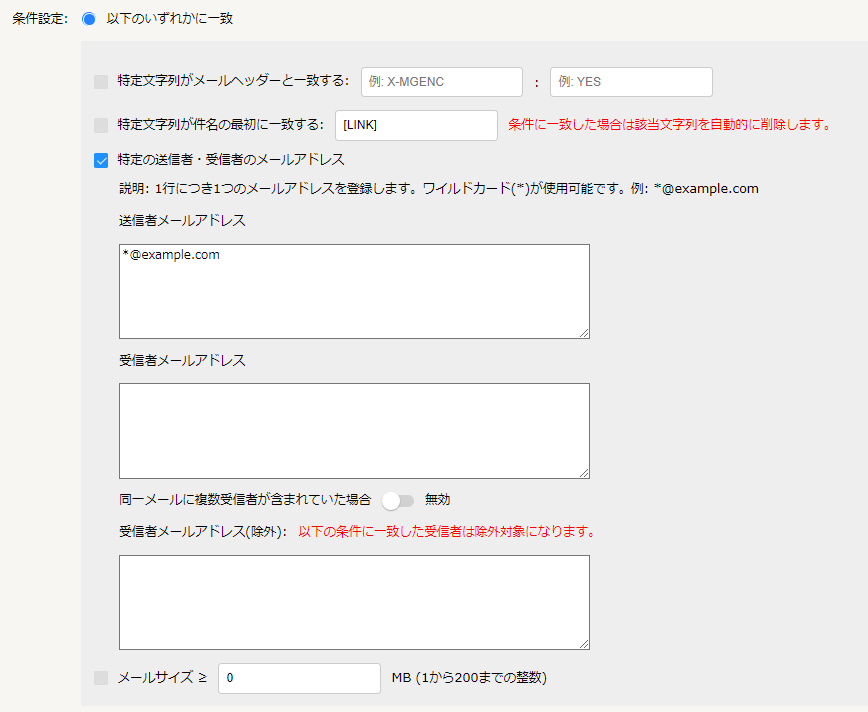868x712 pixels.
Task: Check the メールサイズ checkbox
Action: point(101,678)
